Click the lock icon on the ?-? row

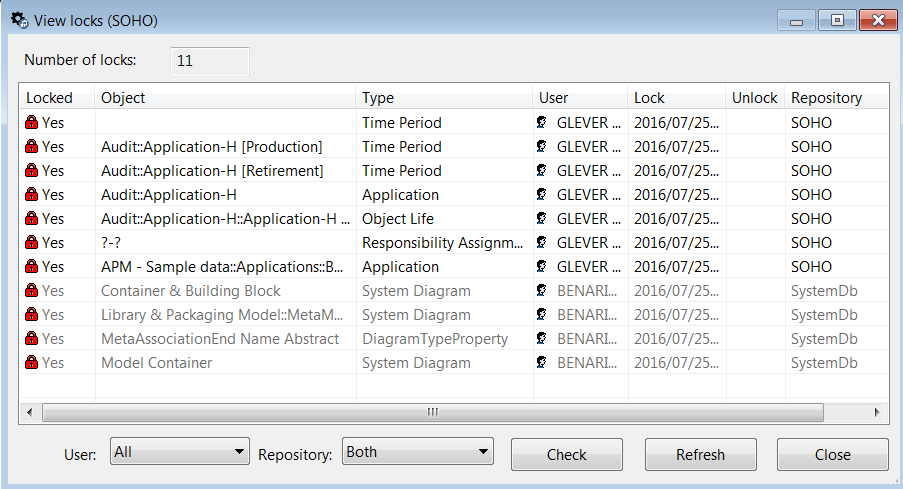pyautogui.click(x=32, y=243)
